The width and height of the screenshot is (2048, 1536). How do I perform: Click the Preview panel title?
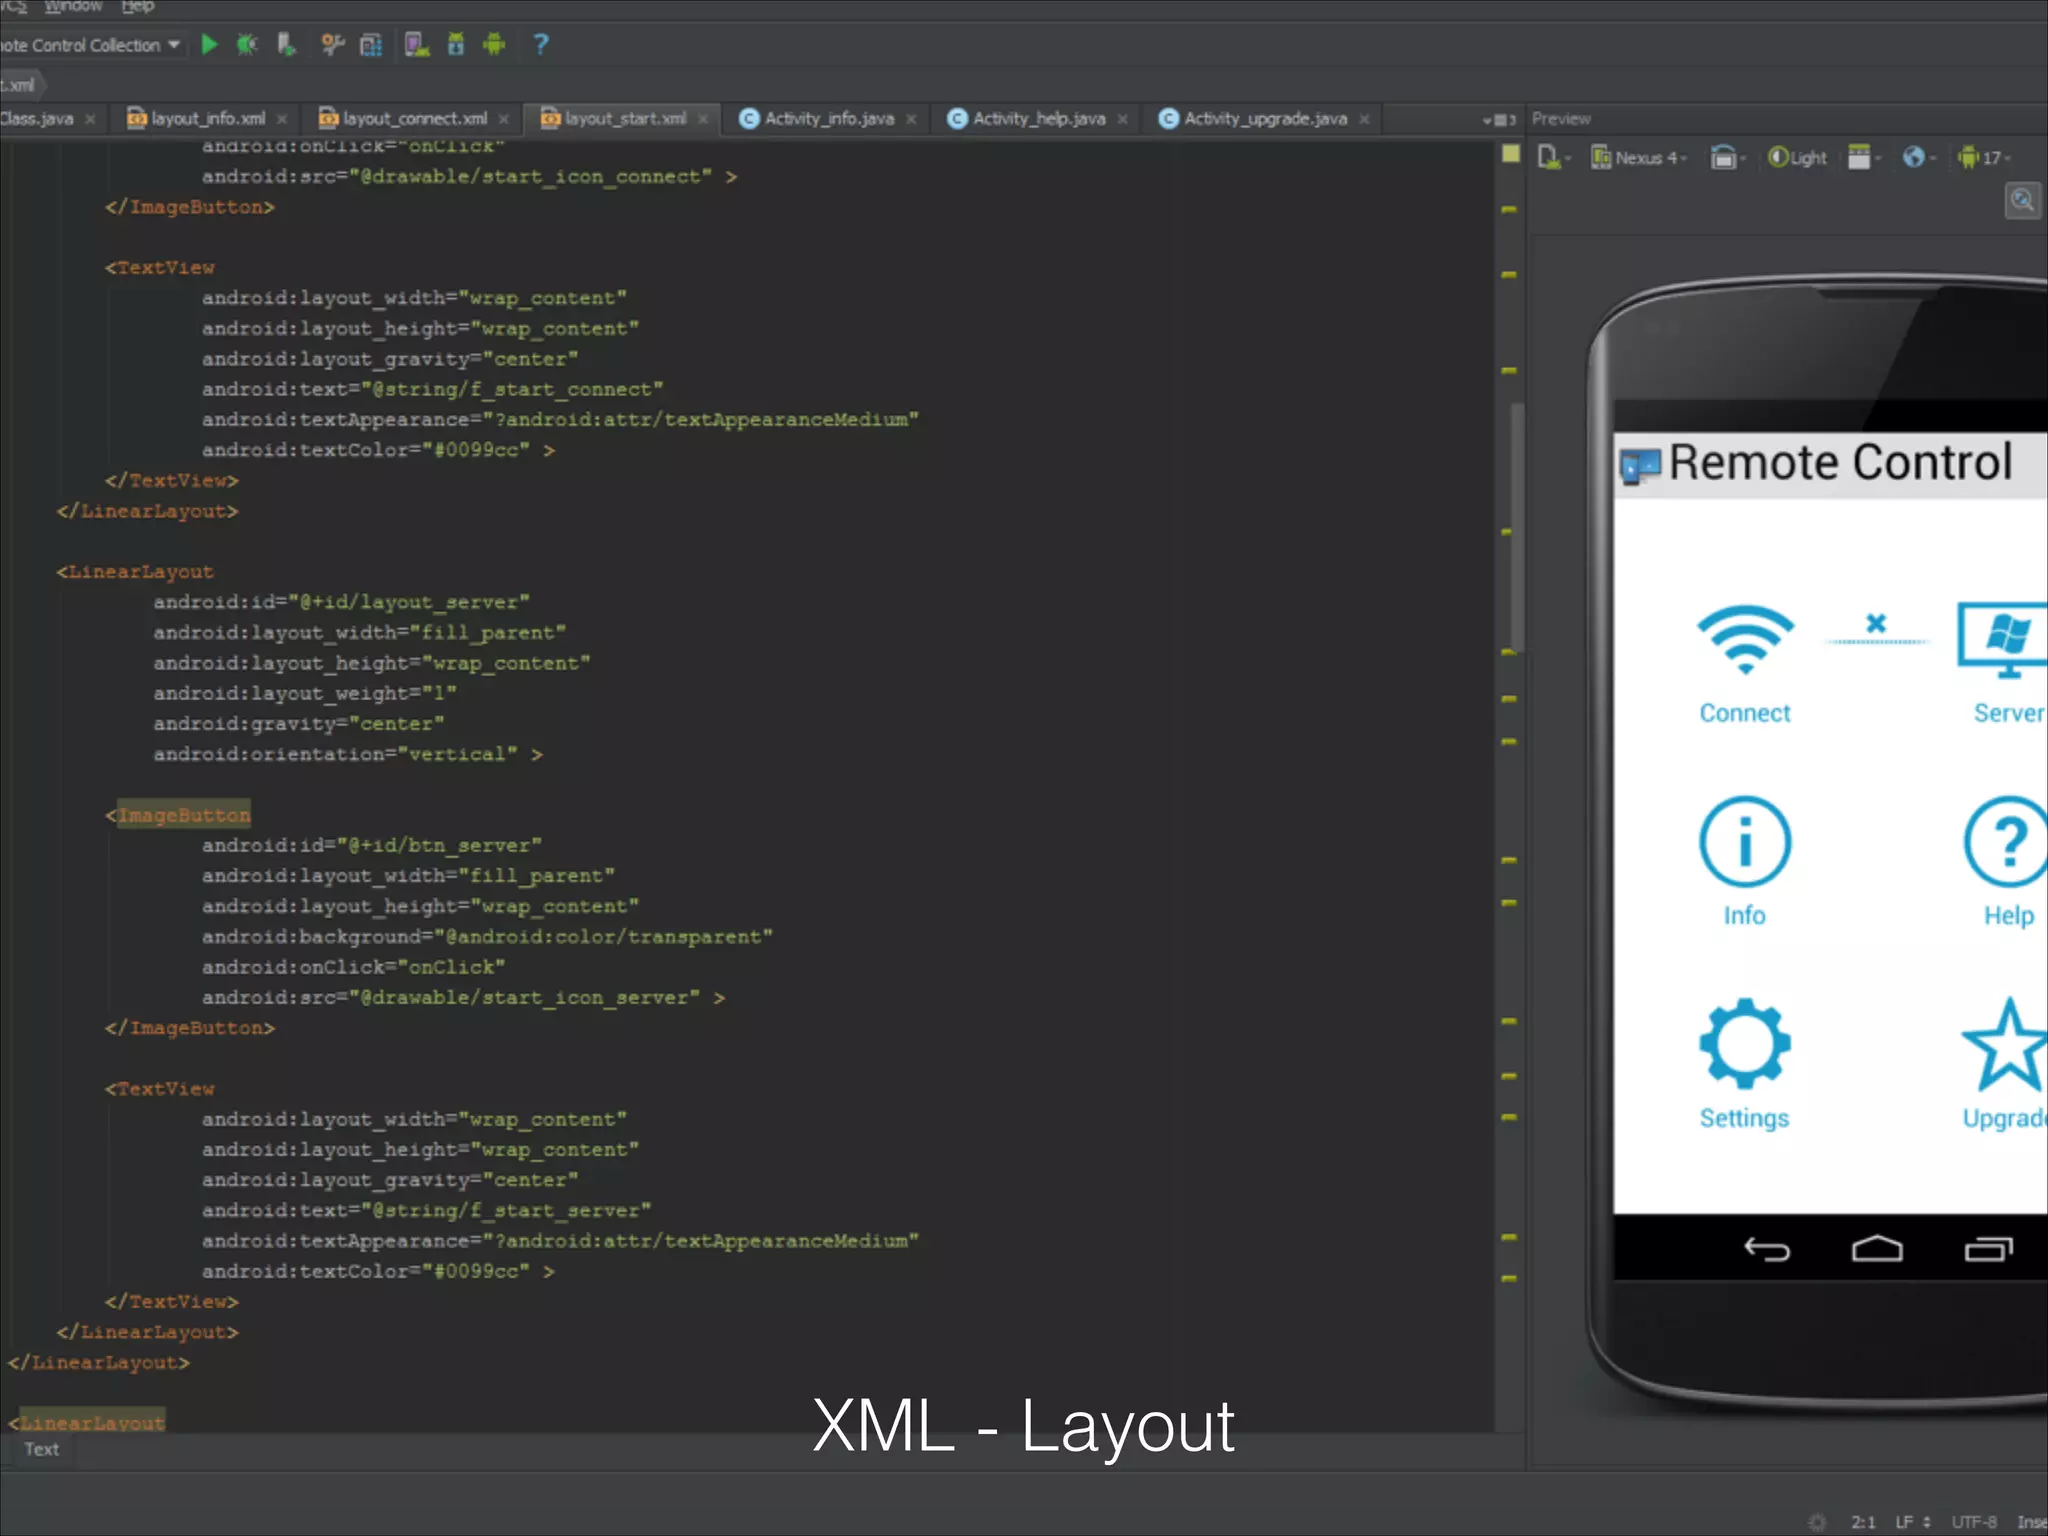click(1561, 119)
